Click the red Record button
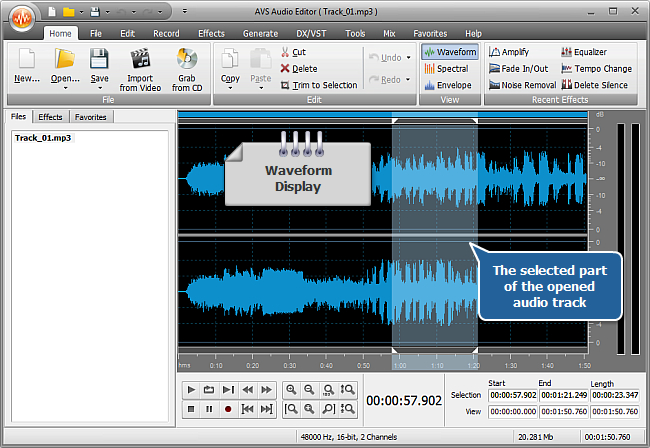The width and height of the screenshot is (650, 448). click(x=228, y=409)
